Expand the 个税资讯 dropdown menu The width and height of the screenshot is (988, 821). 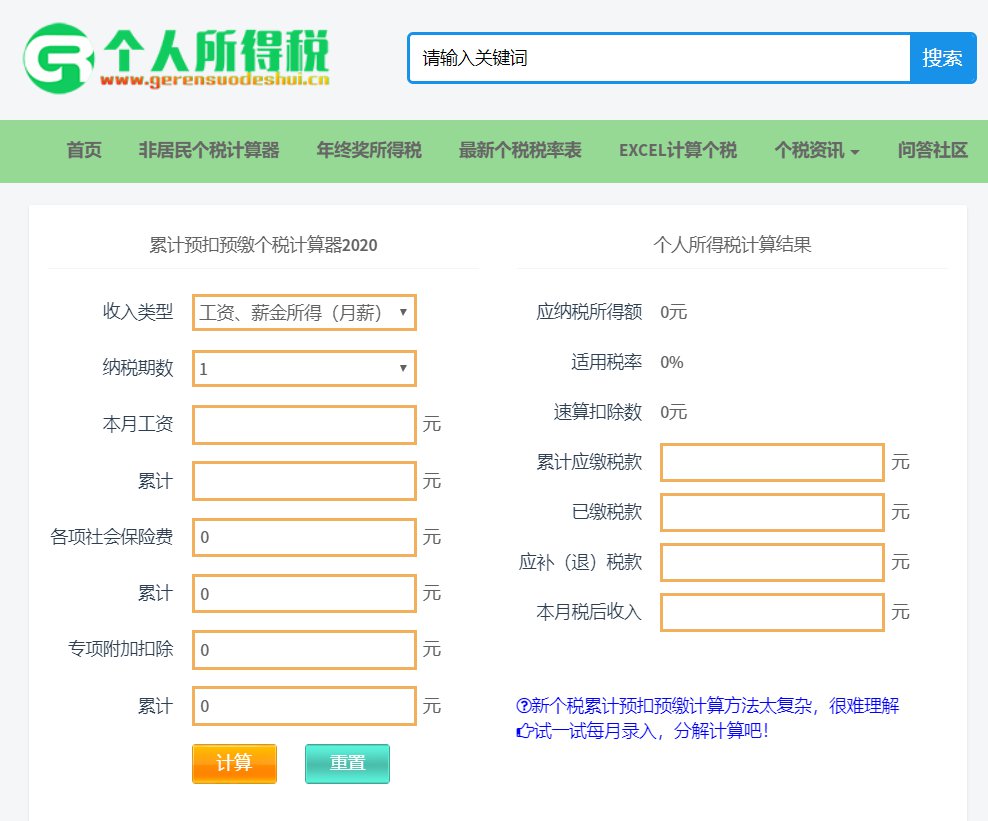[x=817, y=151]
